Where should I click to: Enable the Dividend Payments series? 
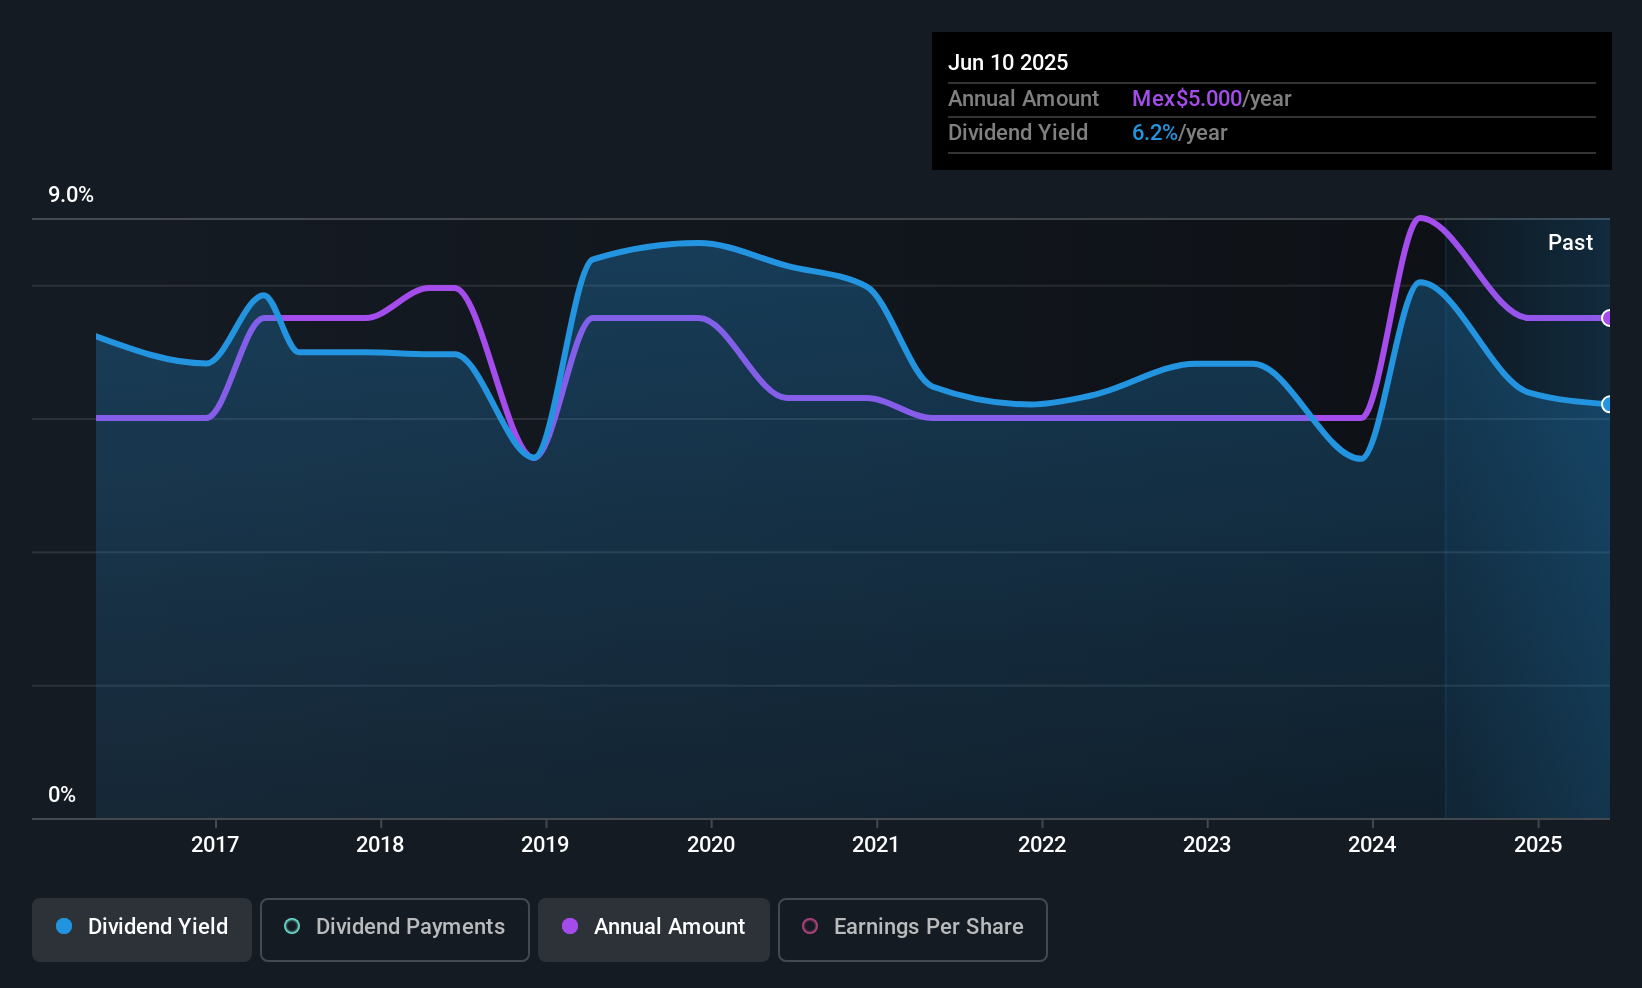pos(394,929)
